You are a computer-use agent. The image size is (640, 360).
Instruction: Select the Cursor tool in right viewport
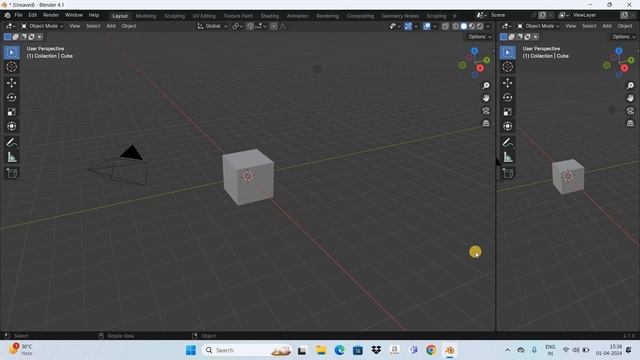coord(507,67)
